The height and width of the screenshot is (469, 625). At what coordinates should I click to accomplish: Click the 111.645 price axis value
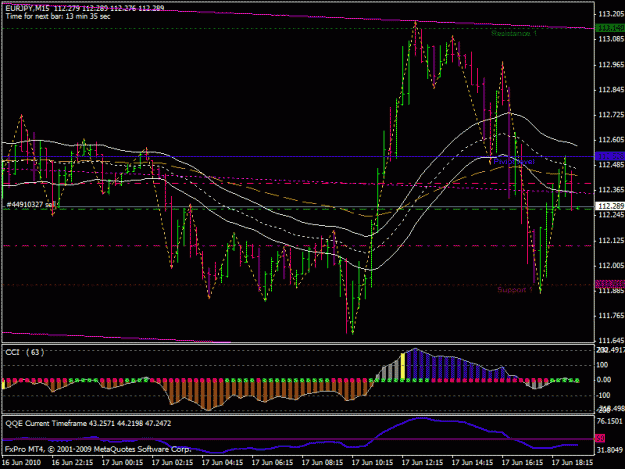611,340
